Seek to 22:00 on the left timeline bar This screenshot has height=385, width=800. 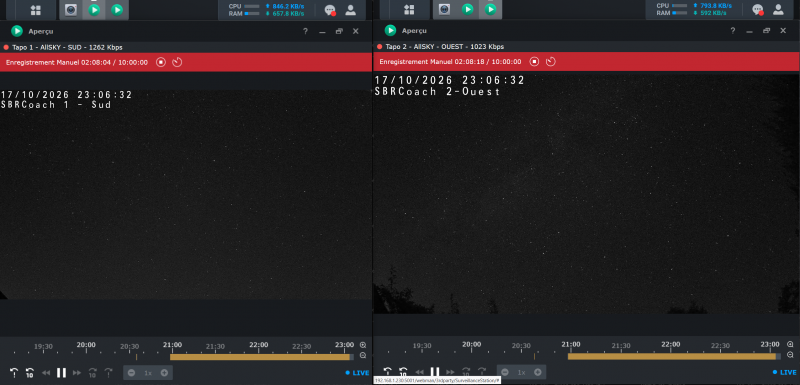[259, 357]
